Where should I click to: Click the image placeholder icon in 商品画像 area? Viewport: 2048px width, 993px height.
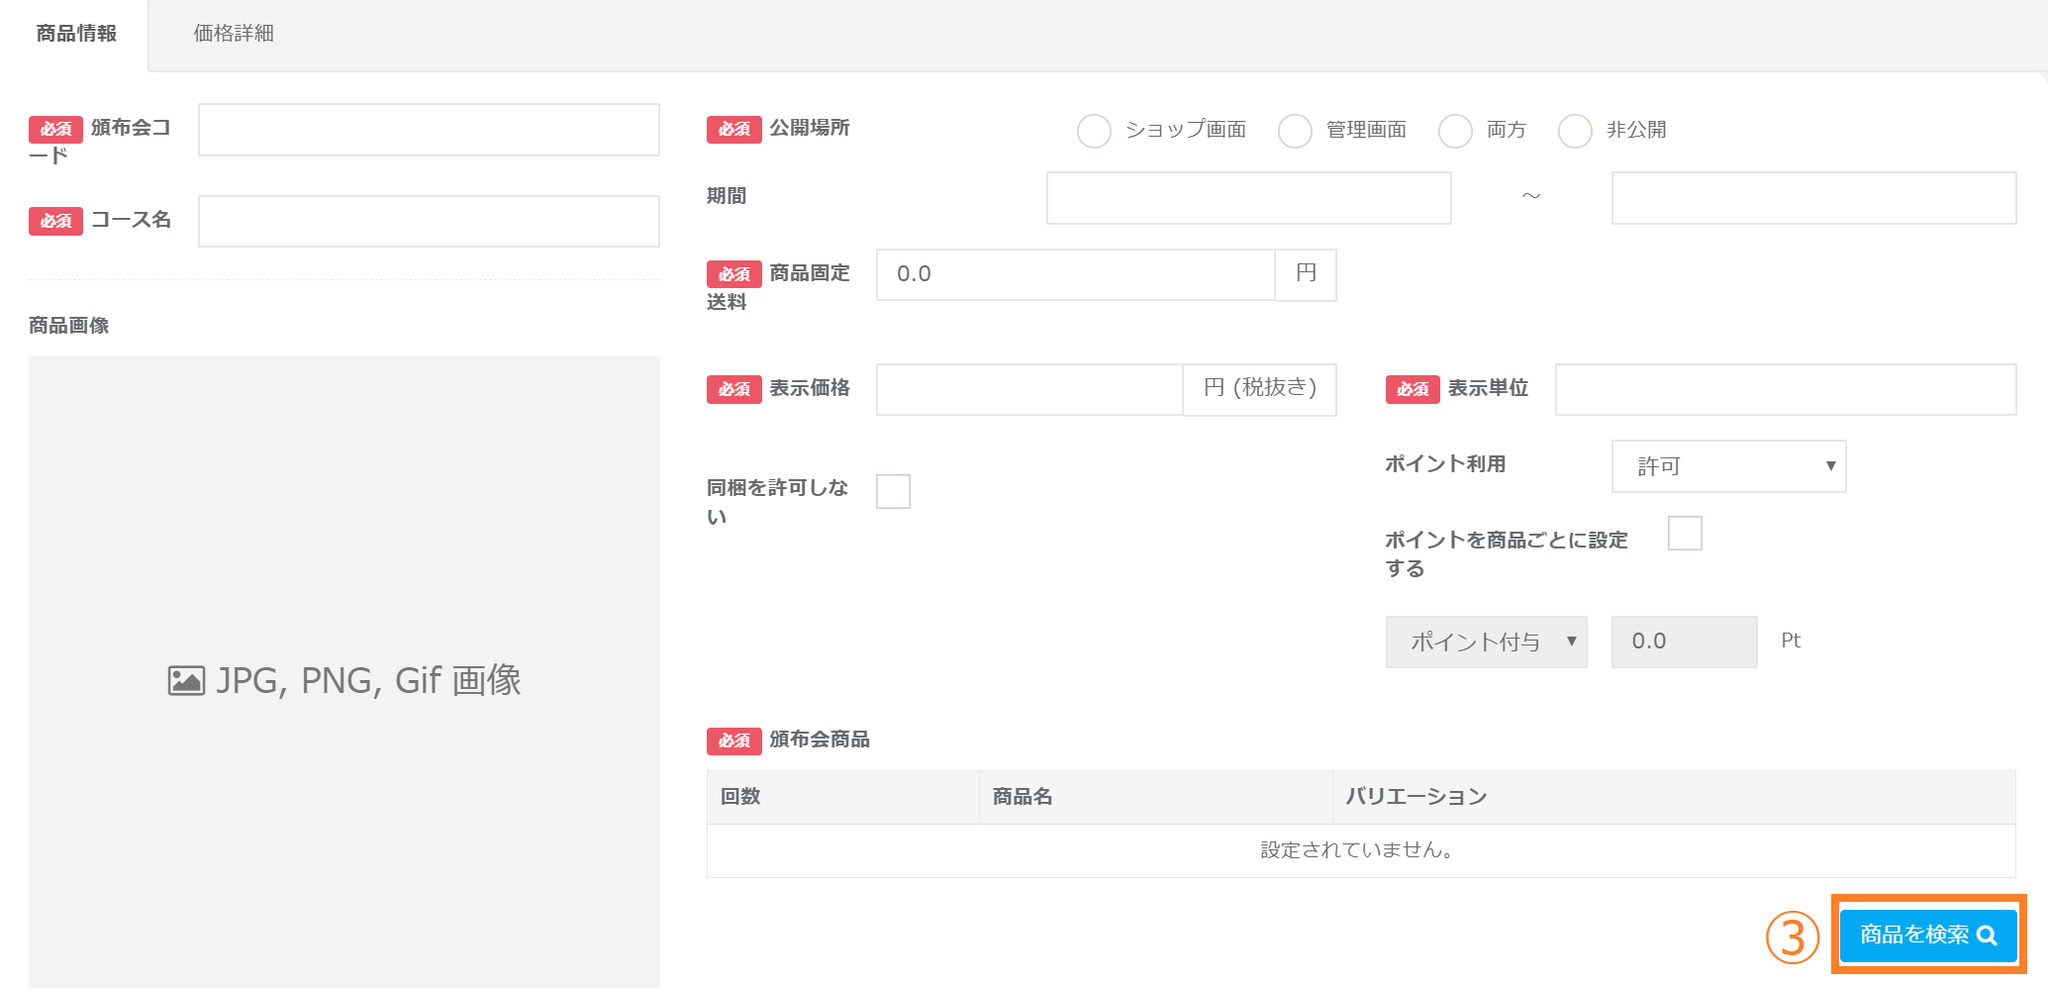pyautogui.click(x=186, y=681)
